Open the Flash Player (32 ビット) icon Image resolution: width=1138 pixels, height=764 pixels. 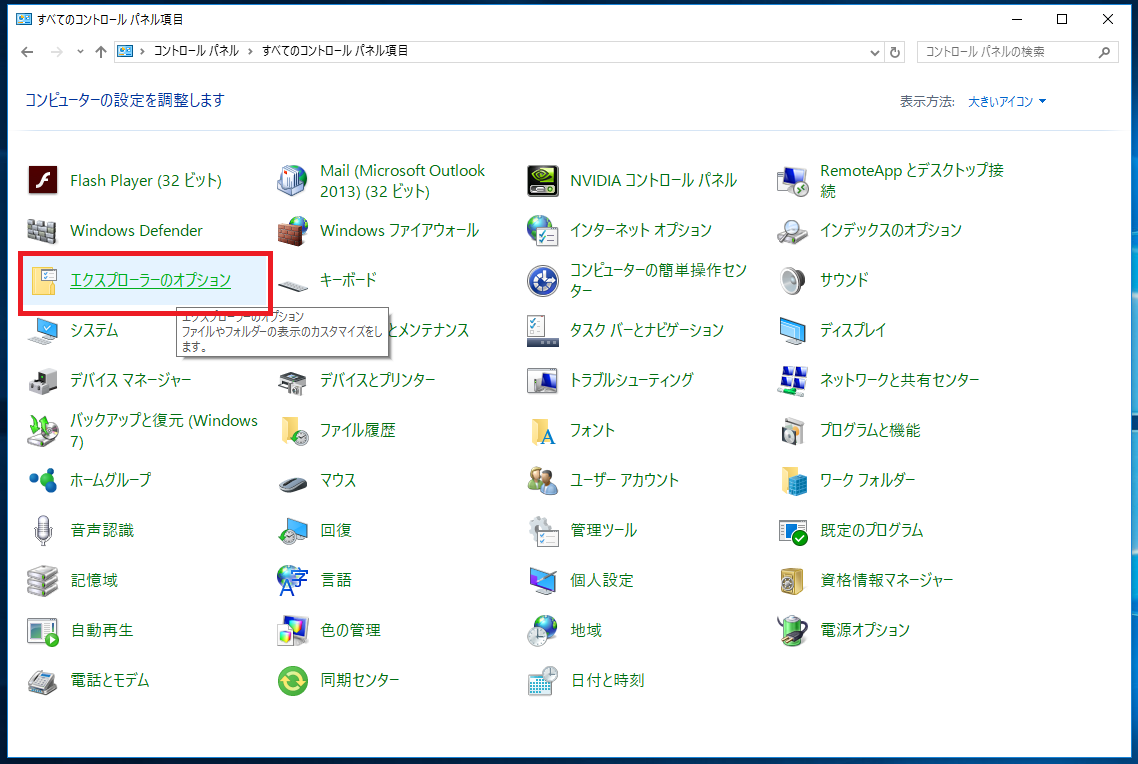pos(42,181)
